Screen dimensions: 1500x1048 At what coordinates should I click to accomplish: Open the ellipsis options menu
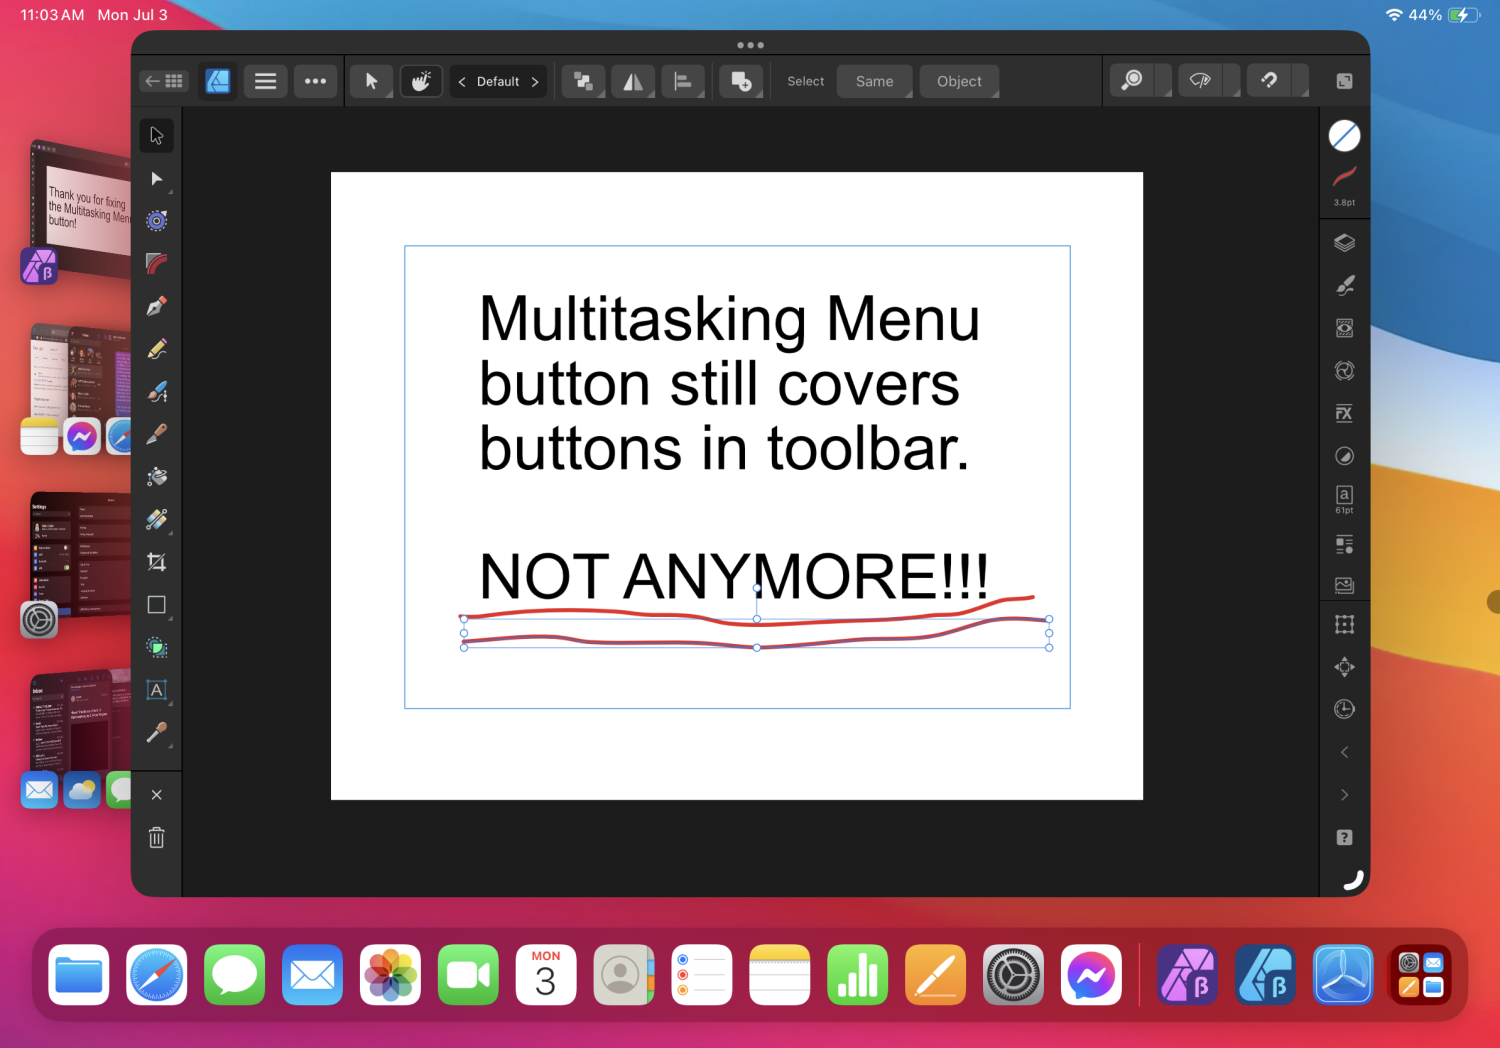(316, 81)
